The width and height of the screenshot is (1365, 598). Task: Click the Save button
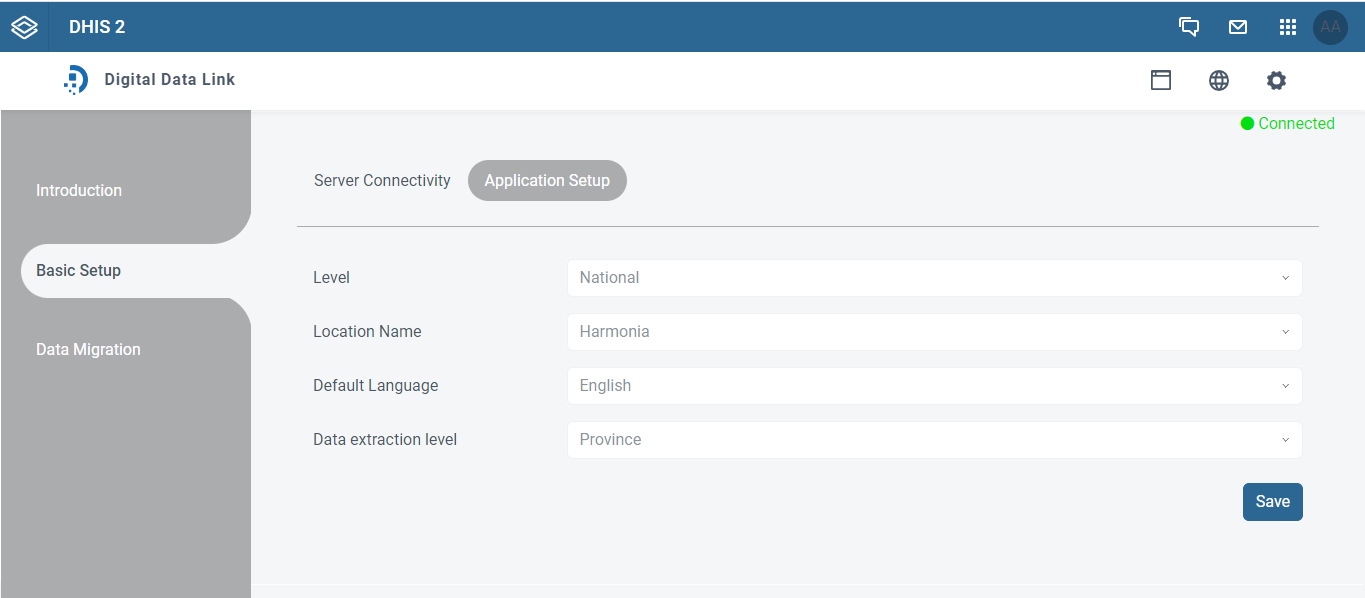click(1272, 502)
